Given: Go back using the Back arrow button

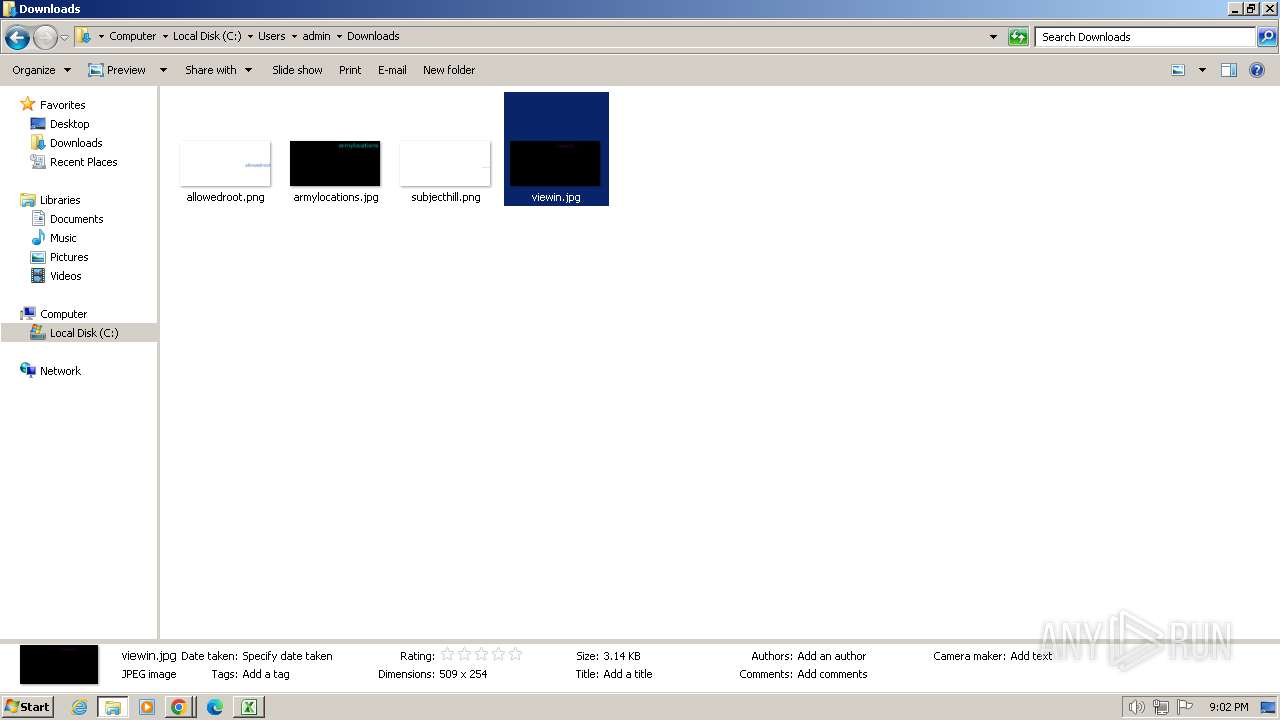Looking at the screenshot, I should click(17, 37).
